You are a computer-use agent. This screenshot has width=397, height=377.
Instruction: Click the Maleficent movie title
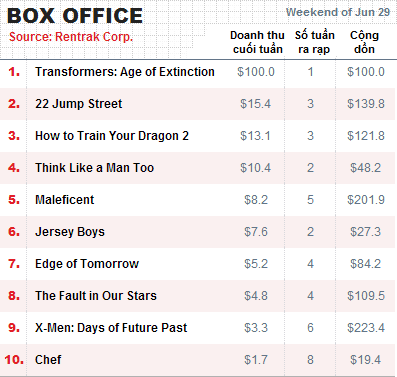(65, 200)
